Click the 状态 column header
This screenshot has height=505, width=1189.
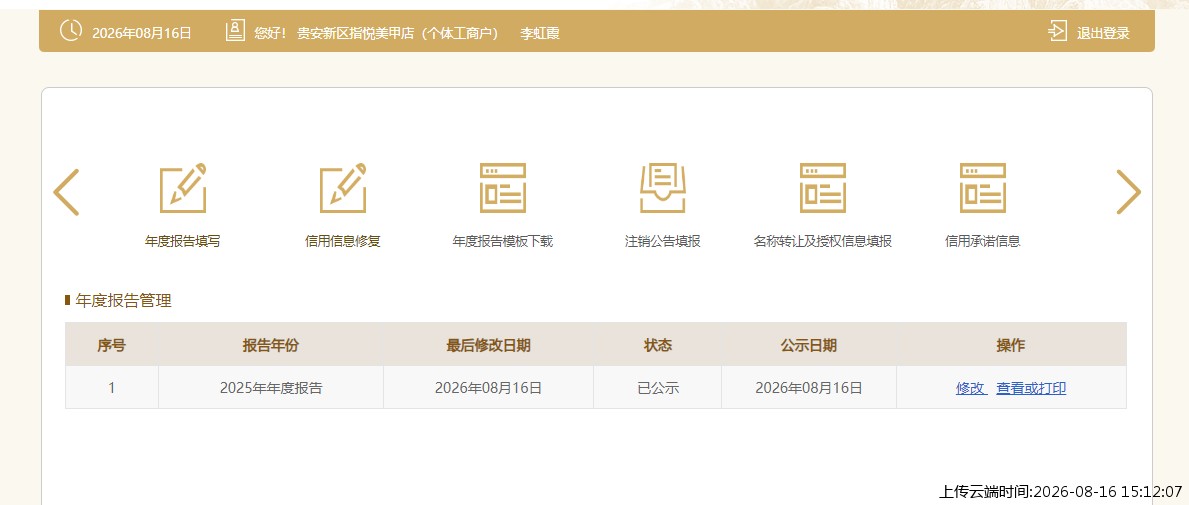657,345
